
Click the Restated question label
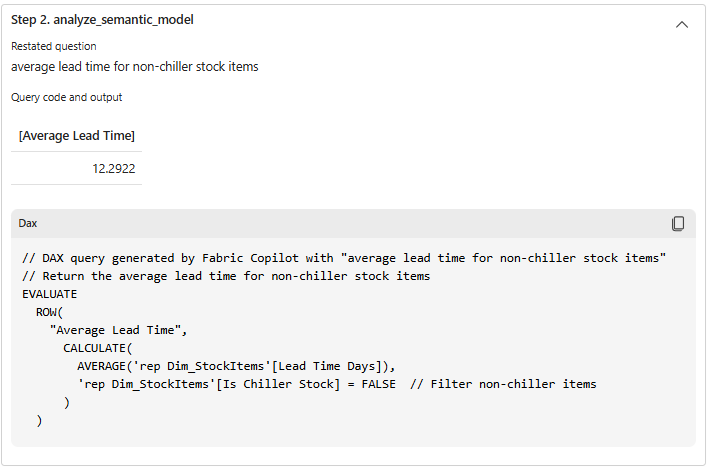54,46
